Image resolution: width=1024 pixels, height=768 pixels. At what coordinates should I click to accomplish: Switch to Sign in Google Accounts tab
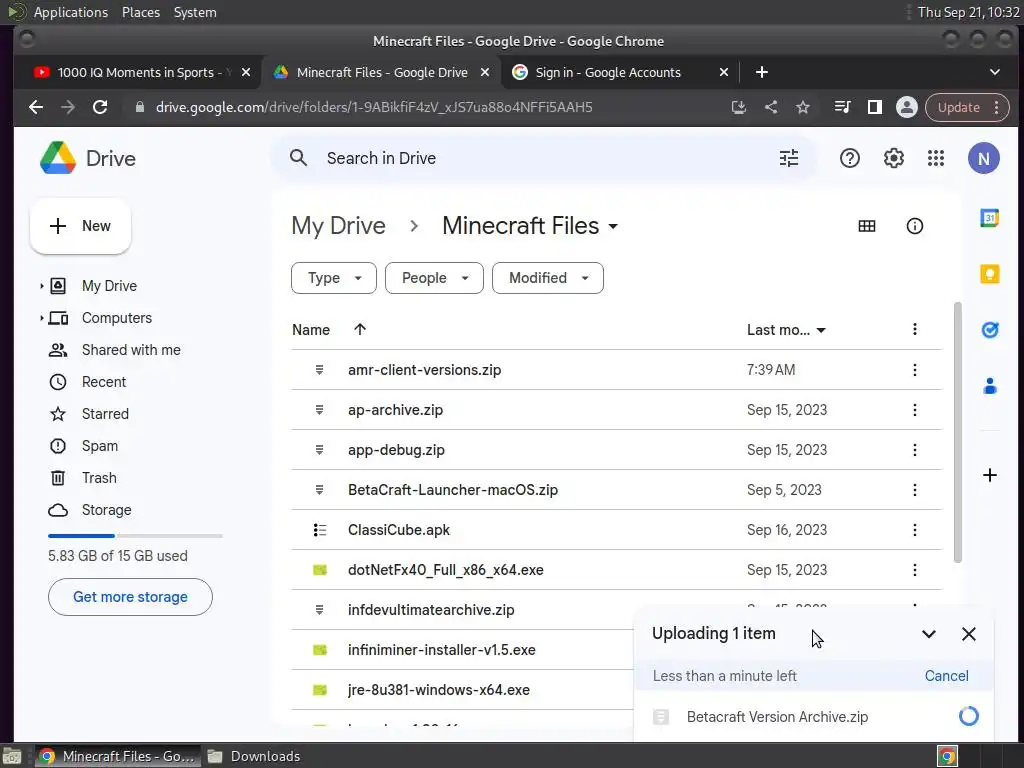[x=621, y=72]
